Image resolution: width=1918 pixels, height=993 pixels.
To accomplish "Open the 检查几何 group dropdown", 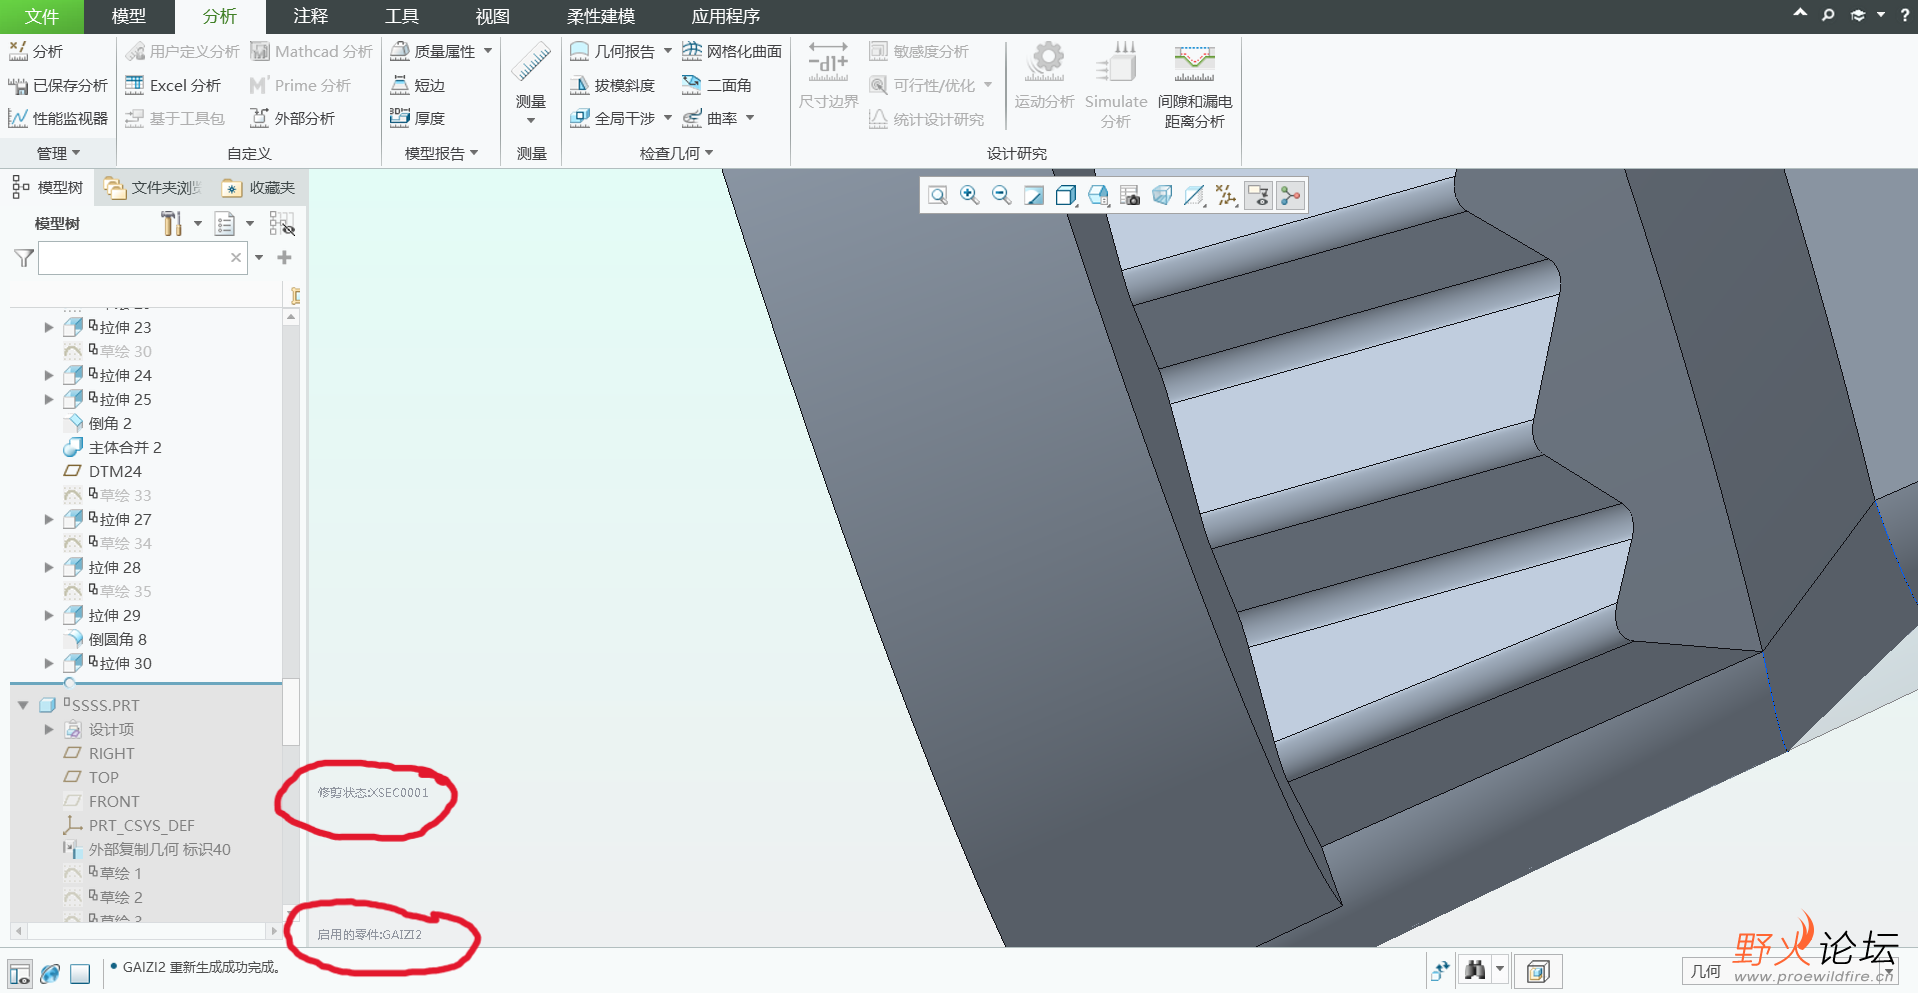I will pos(677,153).
